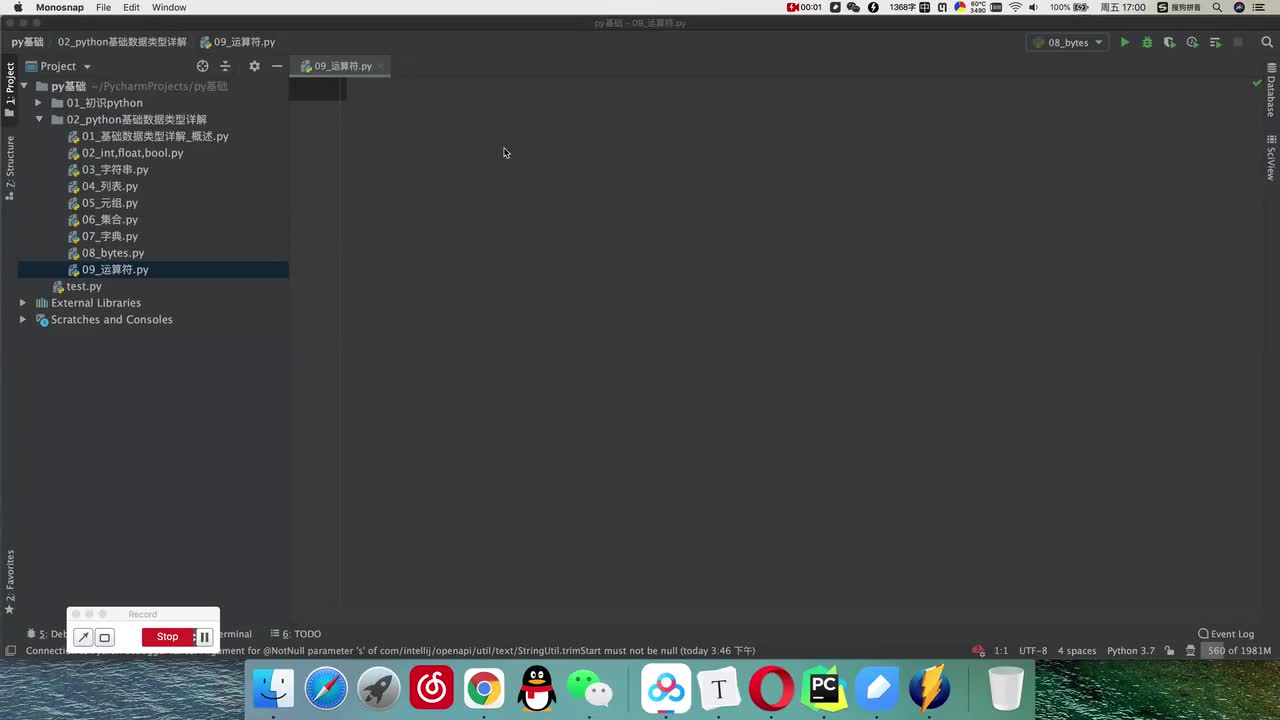The width and height of the screenshot is (1280, 720).
Task: Collapse the 02_python基础数据类型详解 folder
Action: tap(38, 120)
